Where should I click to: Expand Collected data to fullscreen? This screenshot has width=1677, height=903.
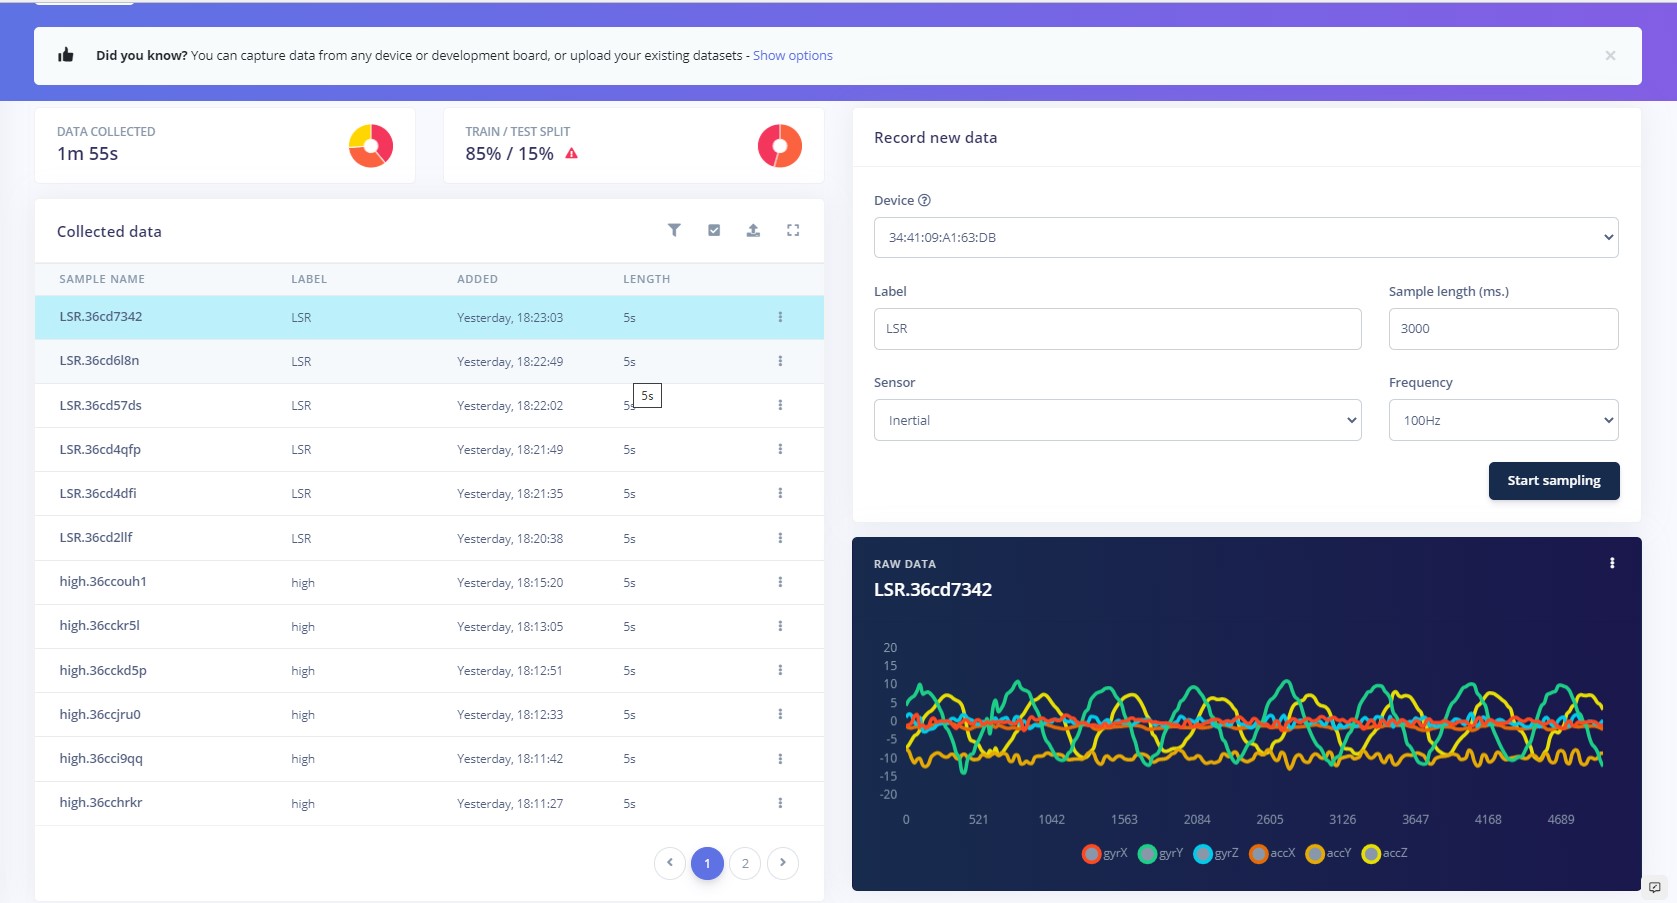point(793,230)
